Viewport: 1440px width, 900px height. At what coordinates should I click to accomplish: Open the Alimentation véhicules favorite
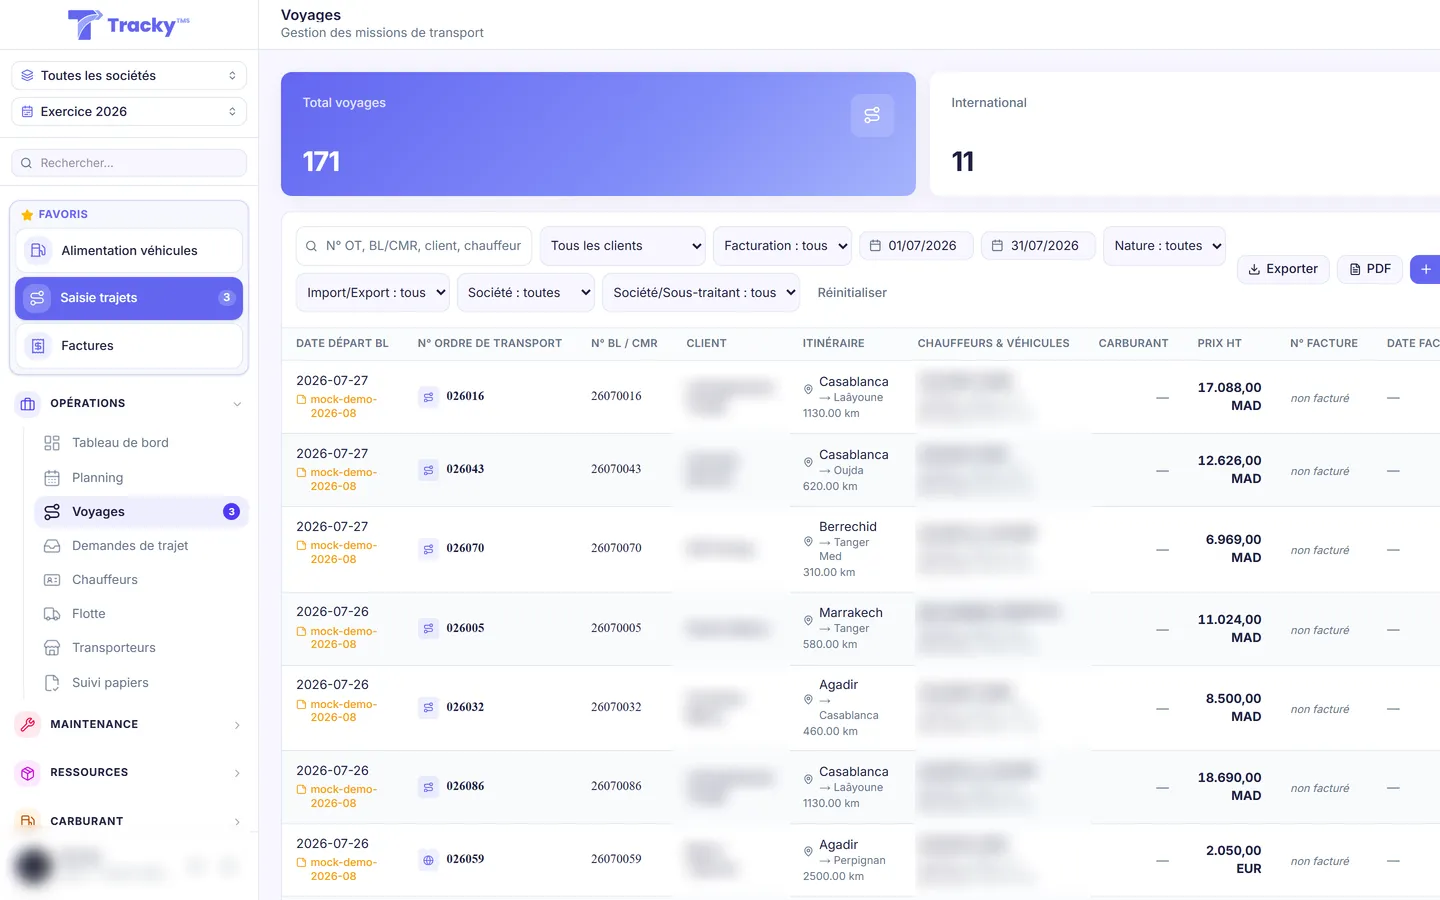(x=129, y=251)
